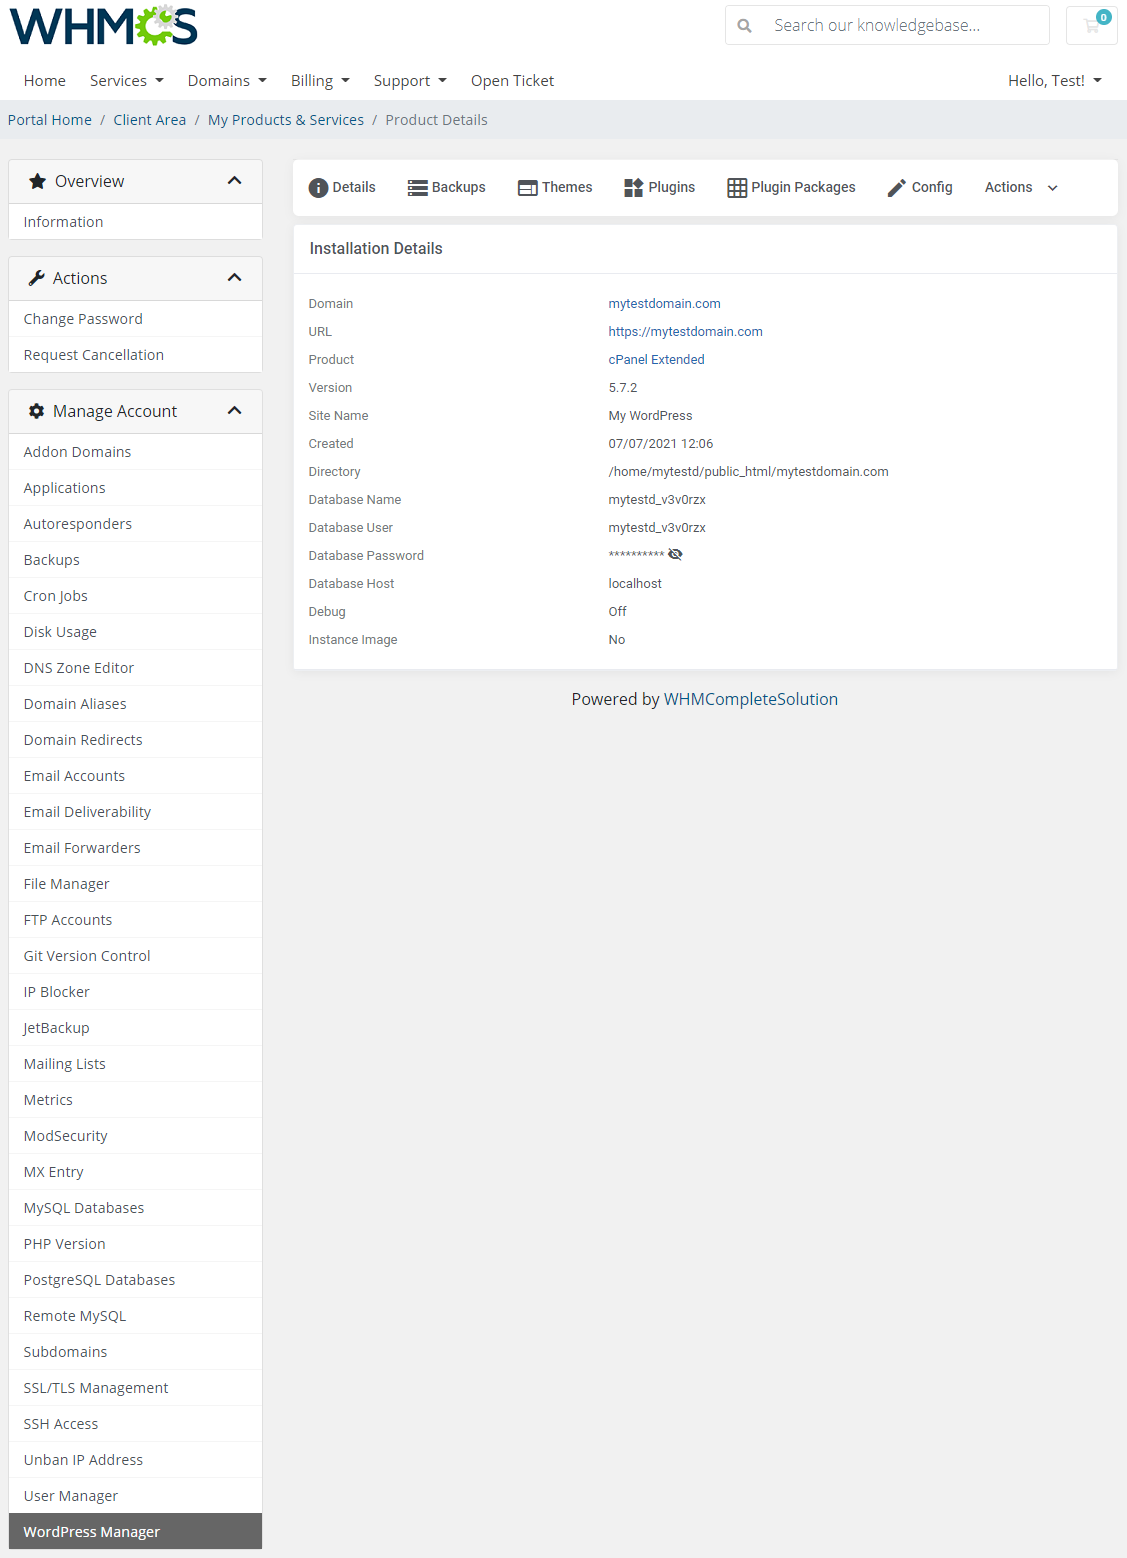1127x1558 pixels.
Task: Open the Open Ticket menu item
Action: (x=512, y=80)
